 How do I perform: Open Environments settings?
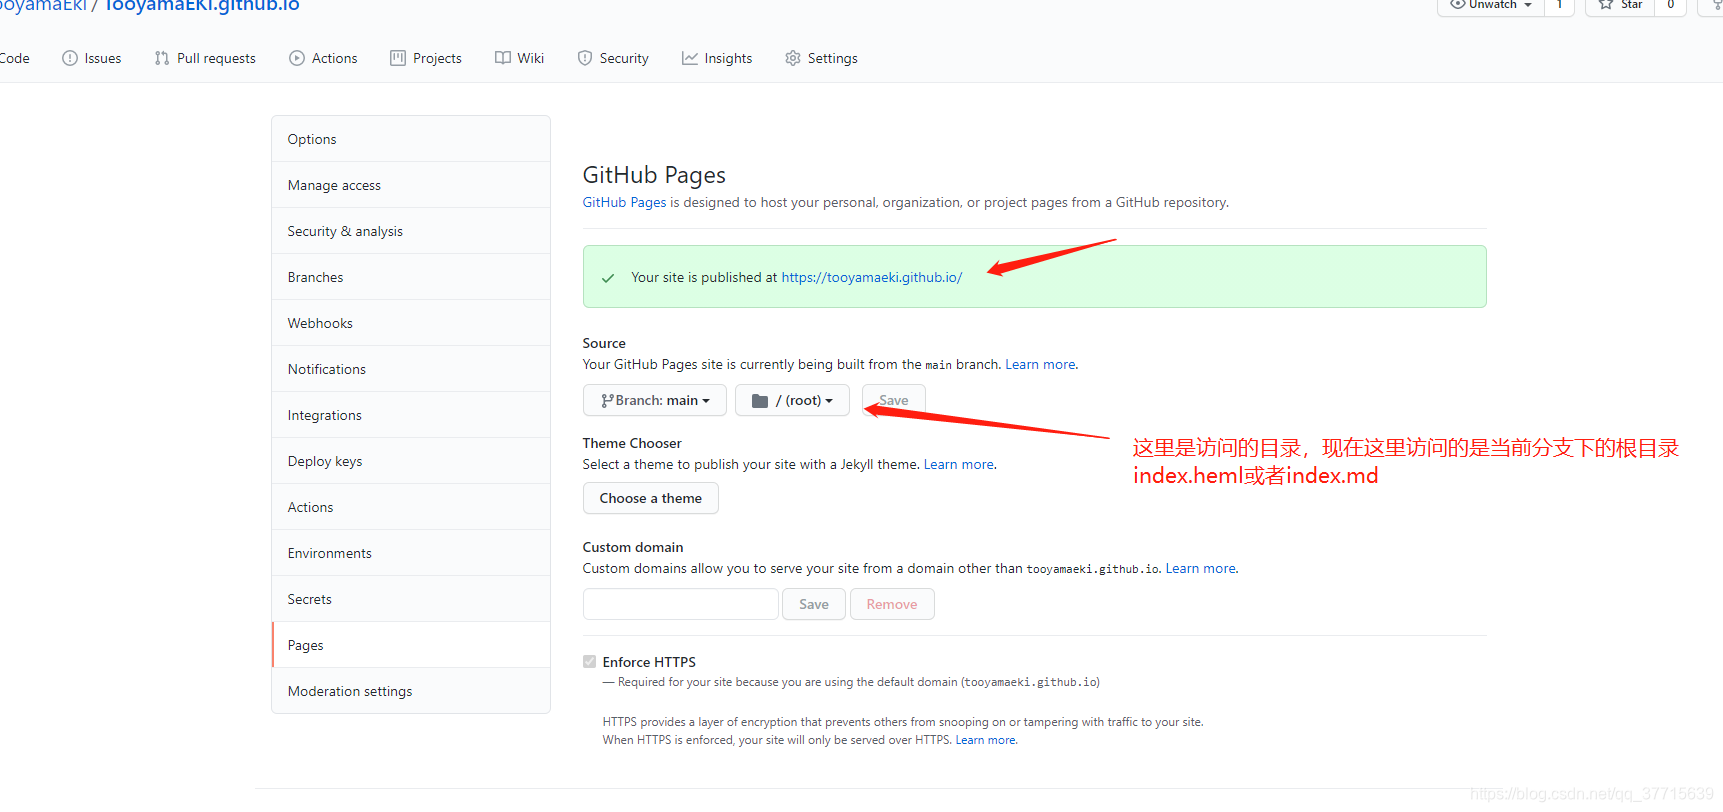click(x=411, y=553)
